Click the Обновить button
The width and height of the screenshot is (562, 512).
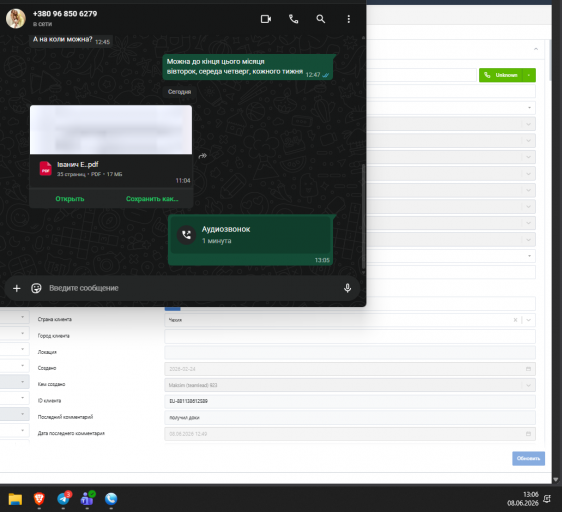pos(528,458)
